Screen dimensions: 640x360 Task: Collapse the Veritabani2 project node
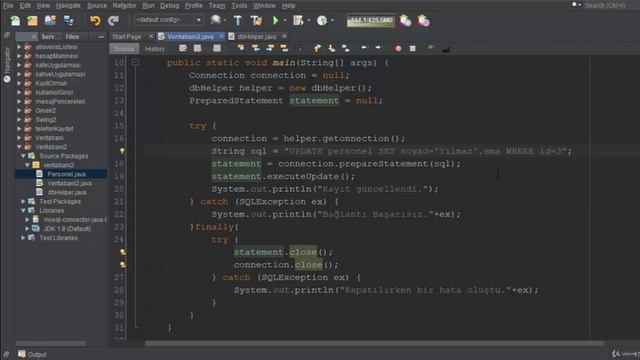pyautogui.click(x=19, y=147)
